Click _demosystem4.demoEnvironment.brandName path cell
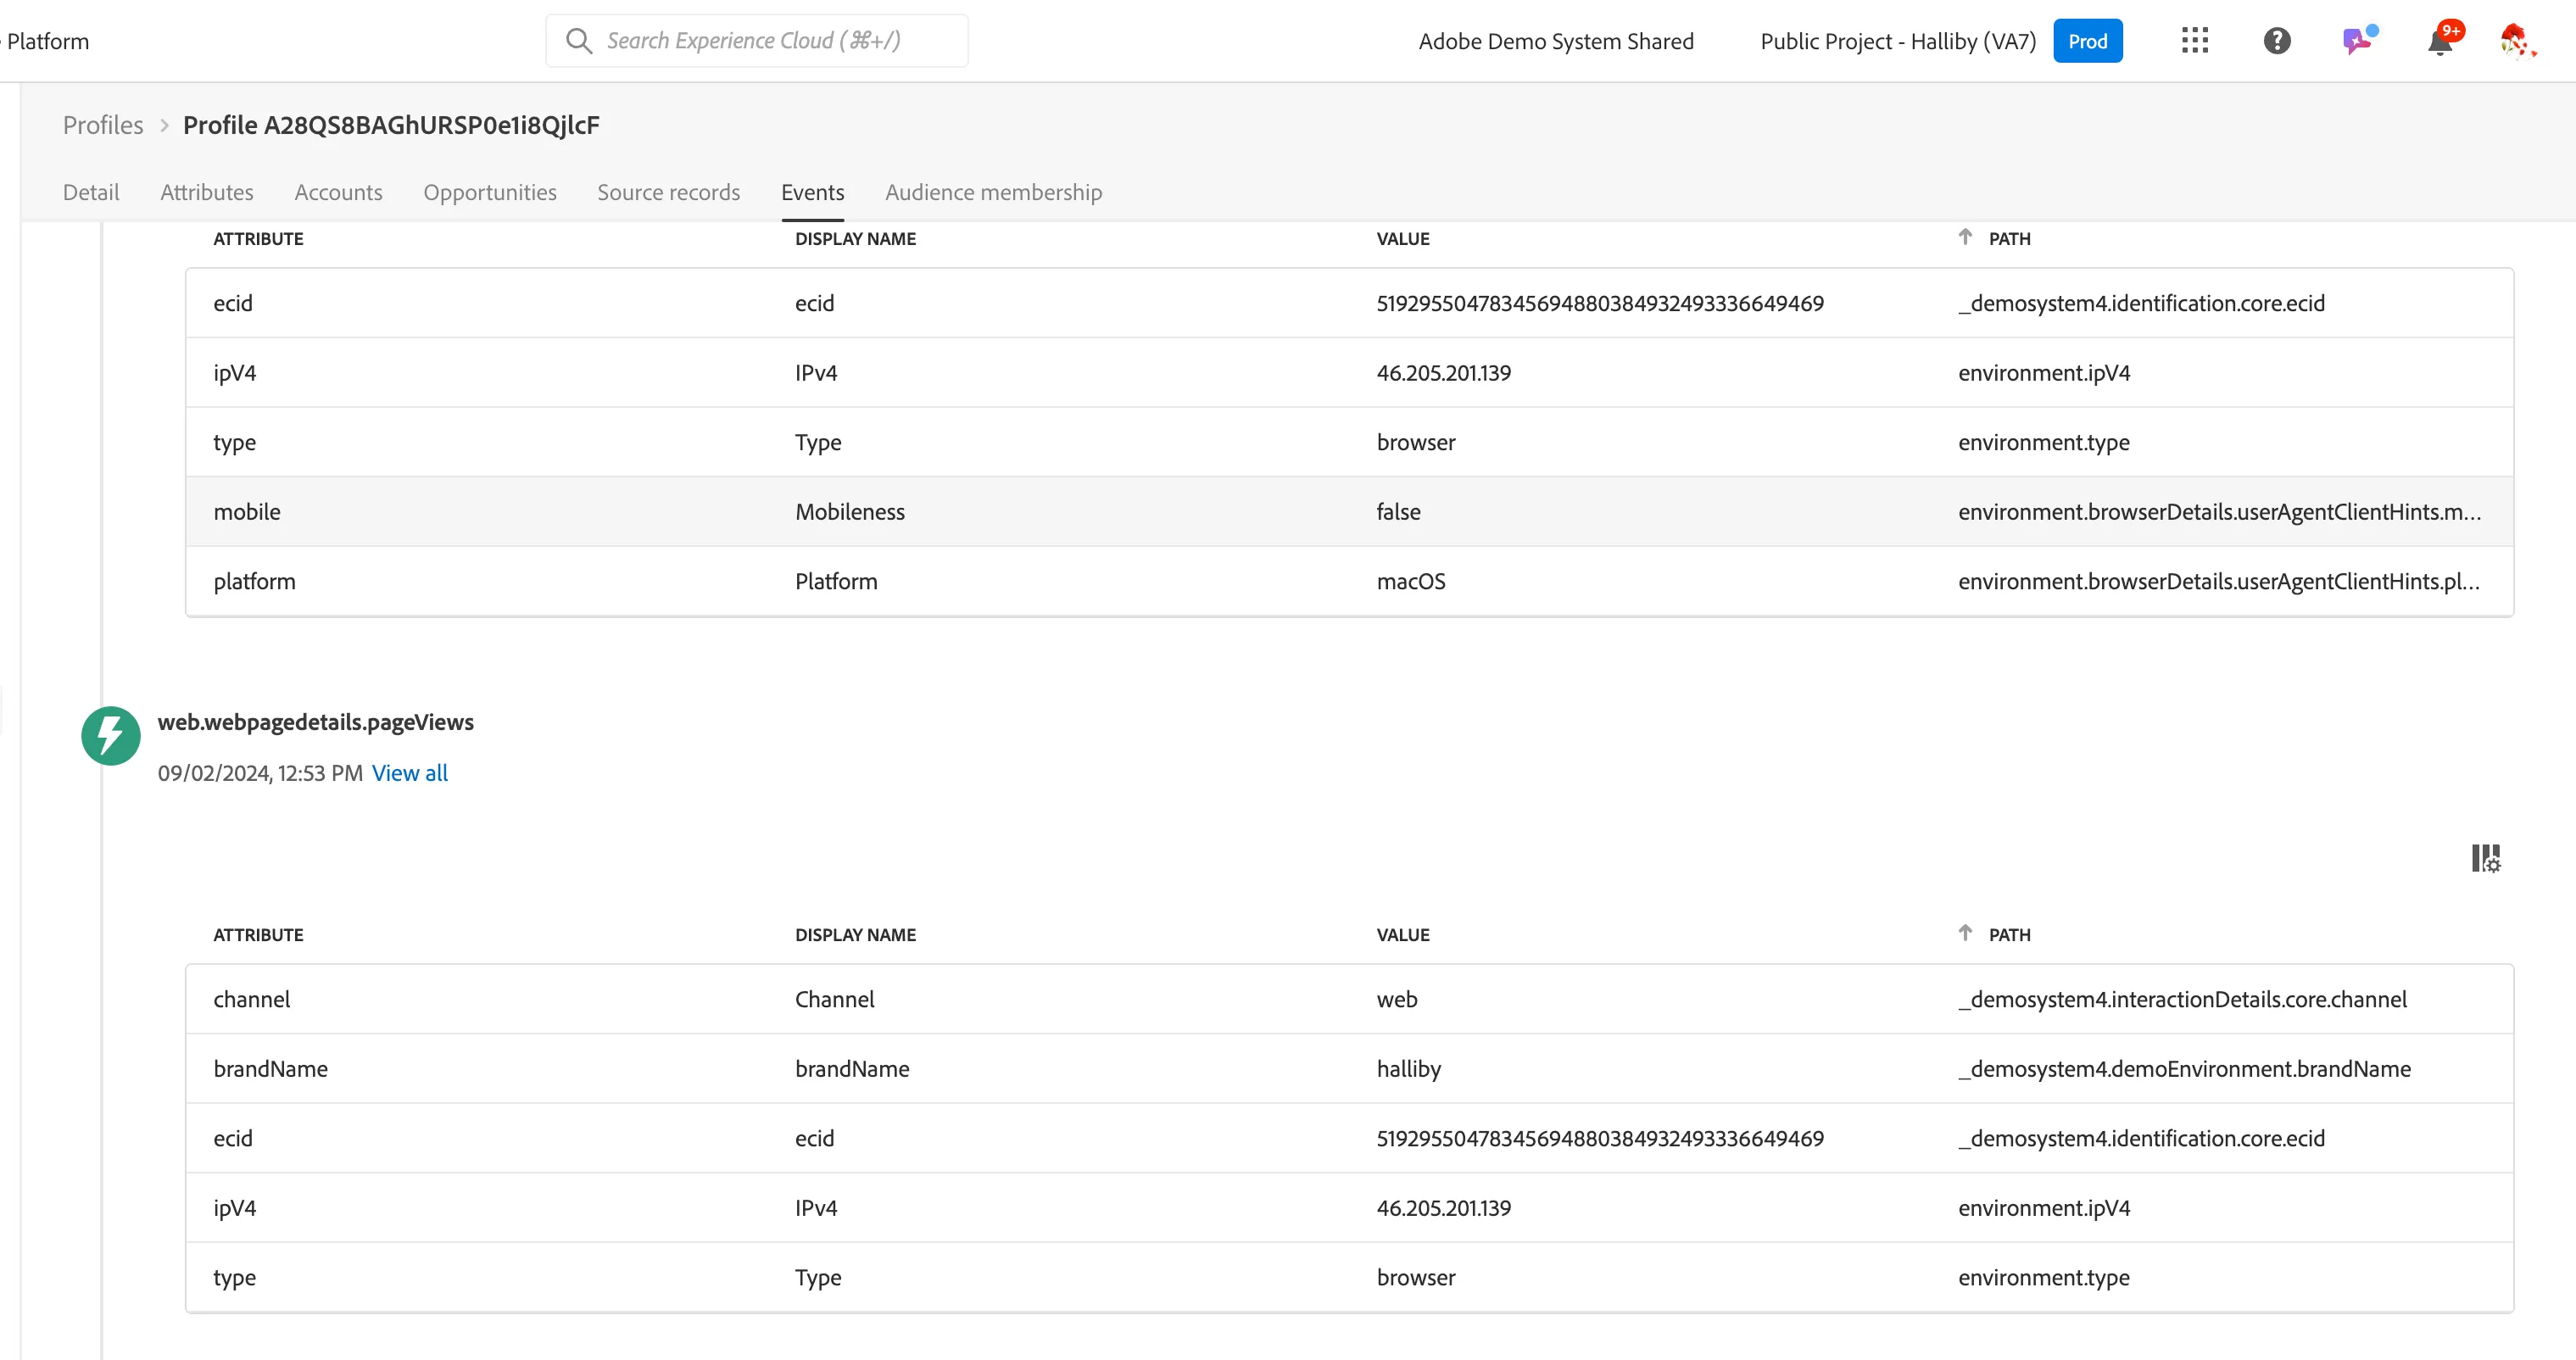Screen dimensions: 2576x1360 coord(2184,1068)
